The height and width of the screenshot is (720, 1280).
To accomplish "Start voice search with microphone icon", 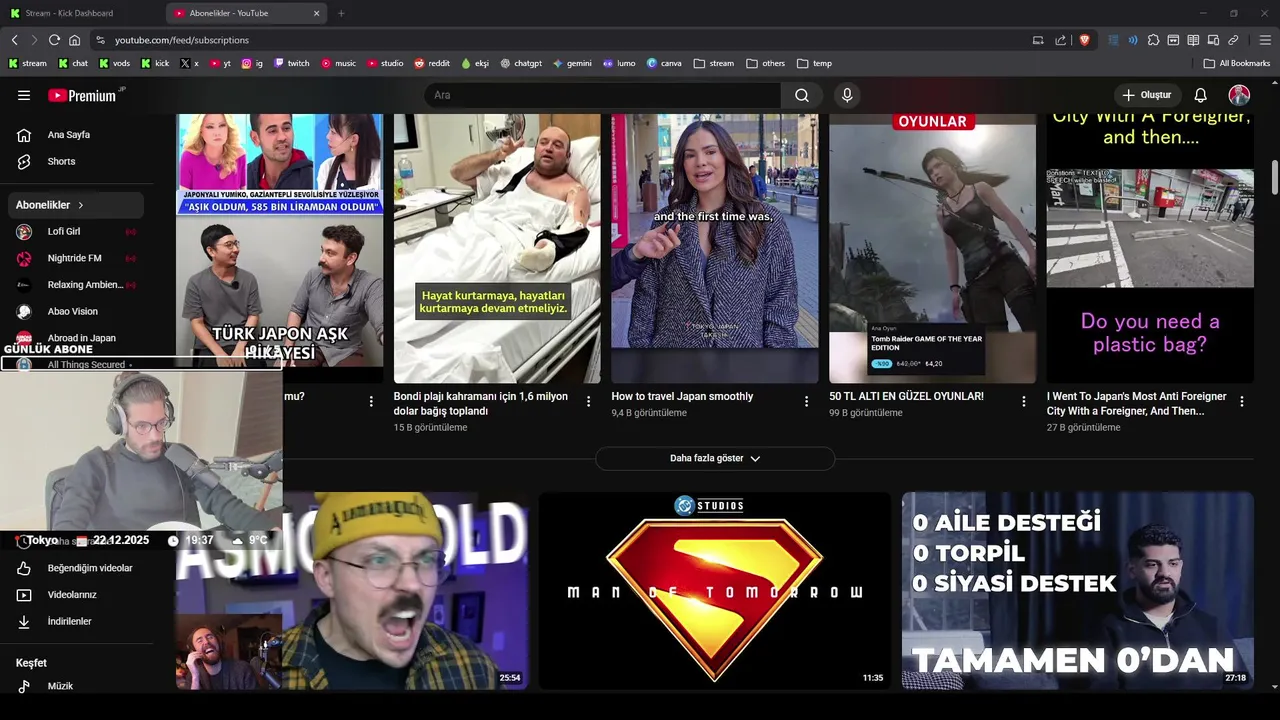I will [847, 95].
